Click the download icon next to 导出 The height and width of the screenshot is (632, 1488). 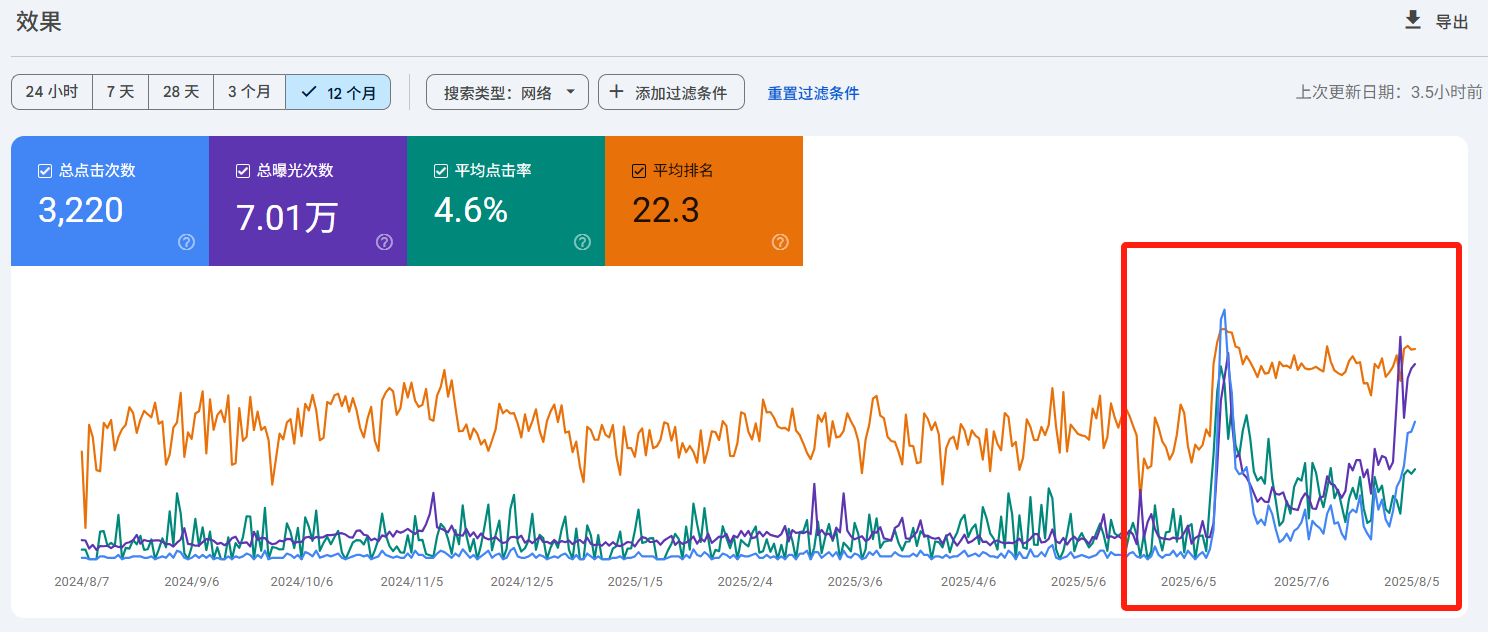(1413, 20)
